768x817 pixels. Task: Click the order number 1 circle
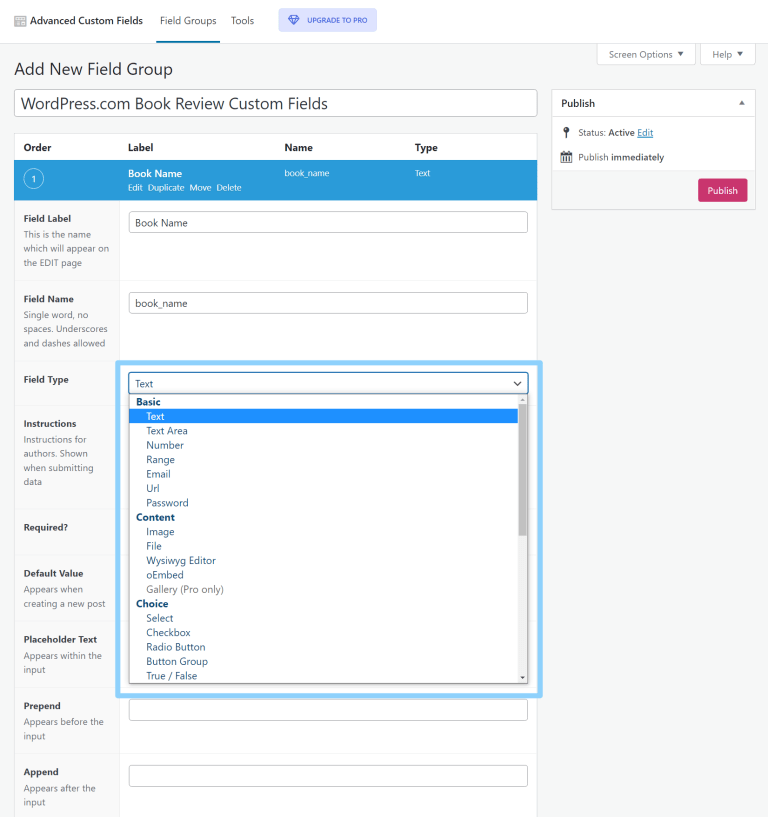33,179
